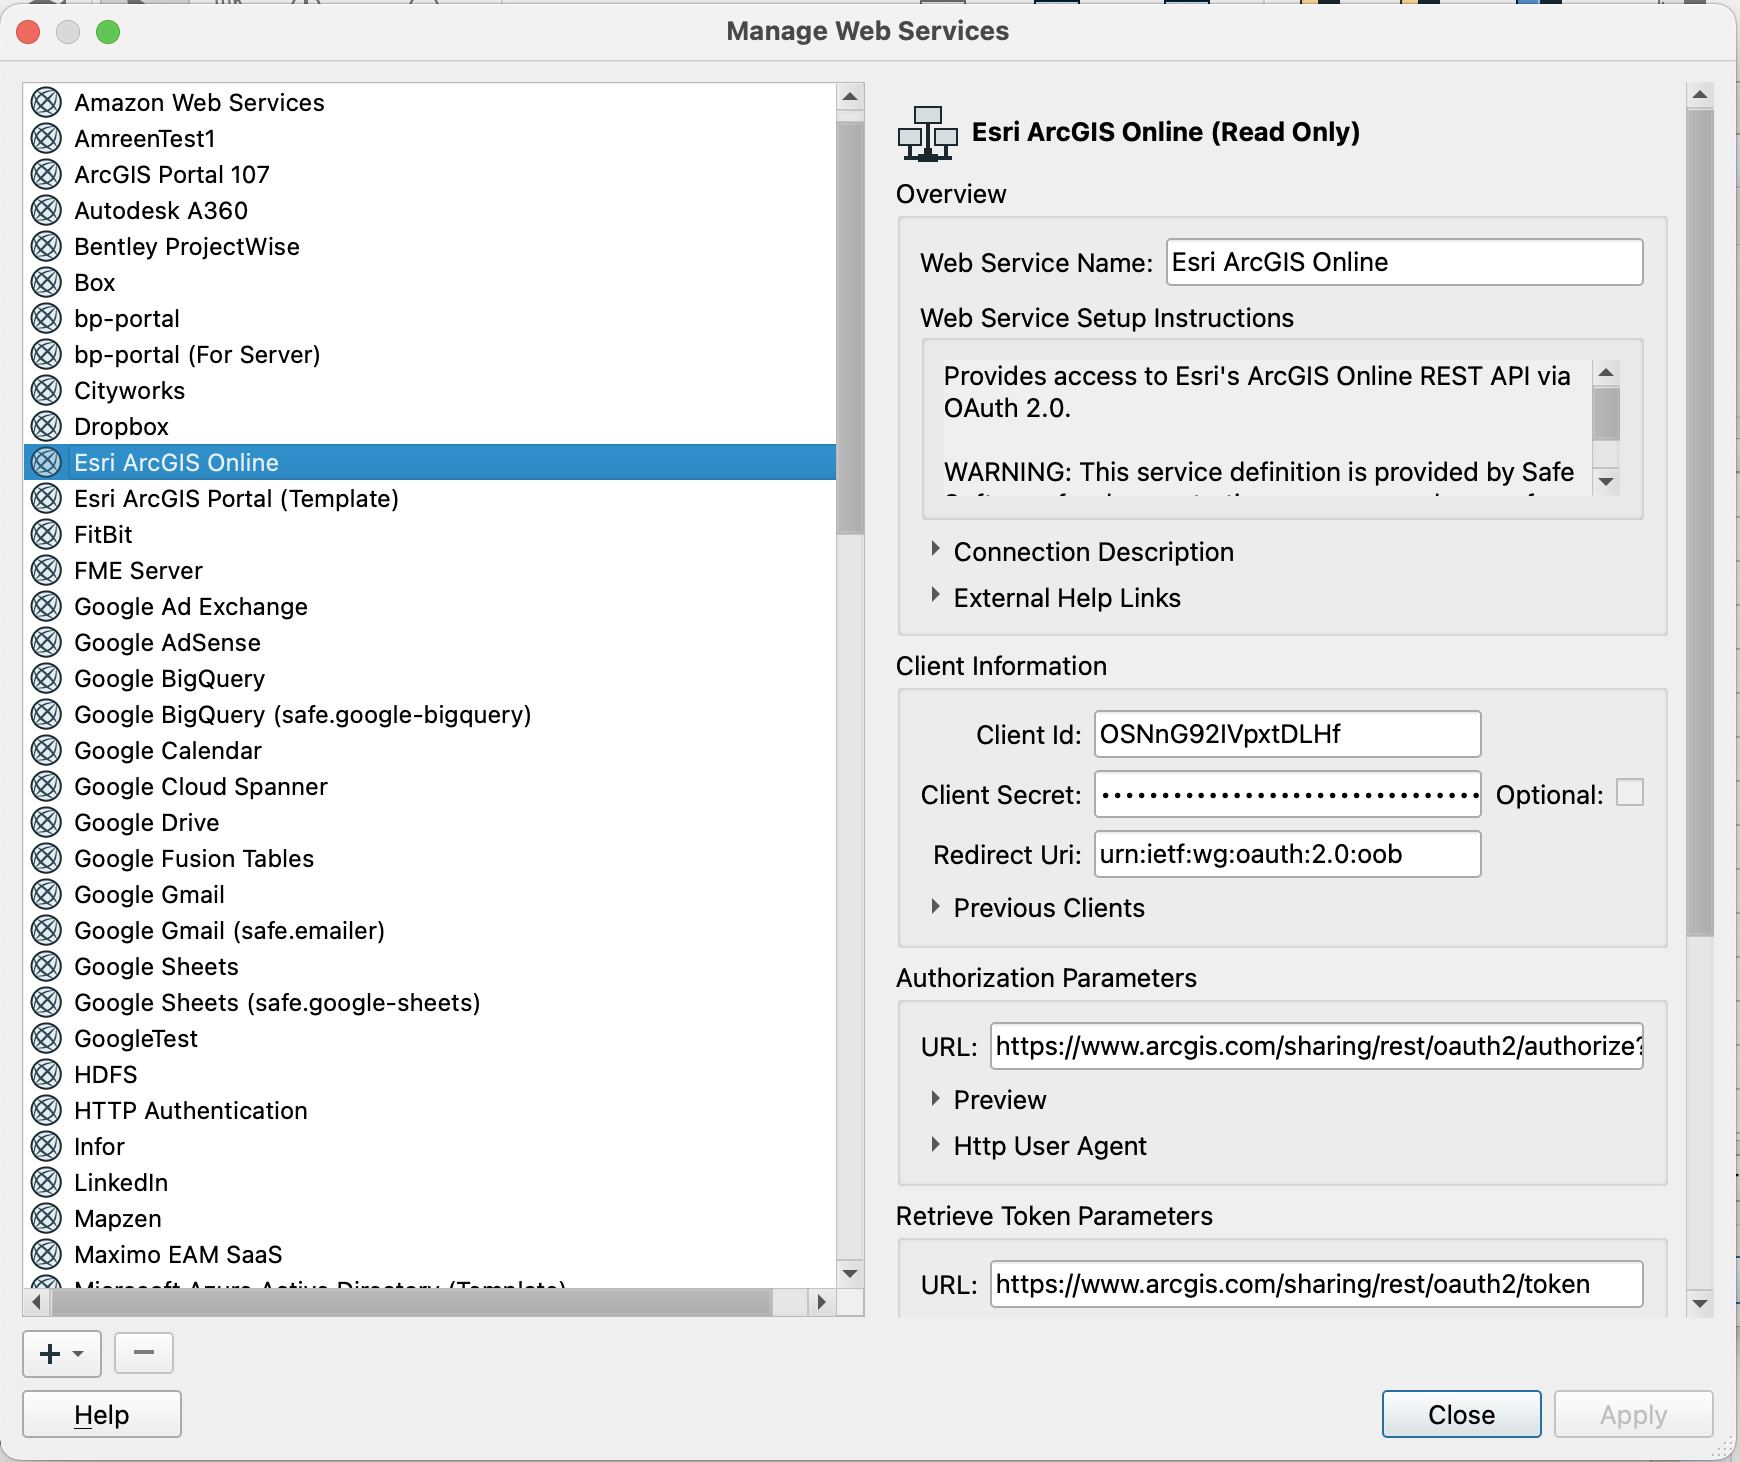Click the icon next to Google Drive
Image resolution: width=1740 pixels, height=1462 pixels.
pos(46,822)
